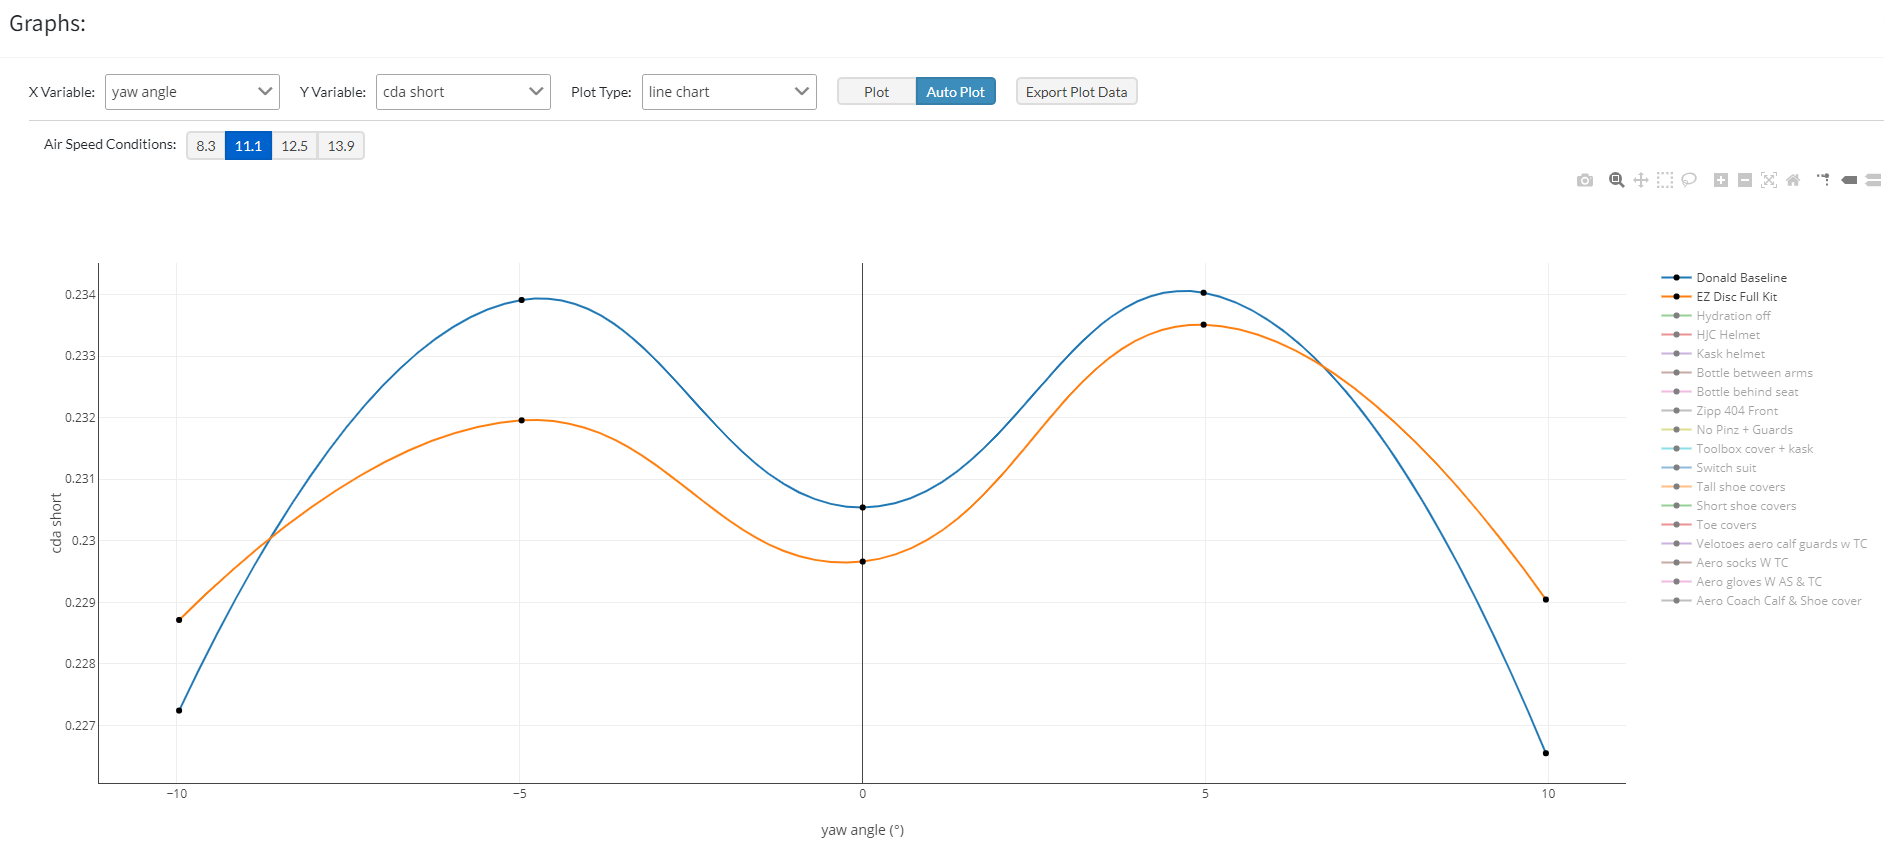Pick the Lasso Select tool

tap(1689, 180)
